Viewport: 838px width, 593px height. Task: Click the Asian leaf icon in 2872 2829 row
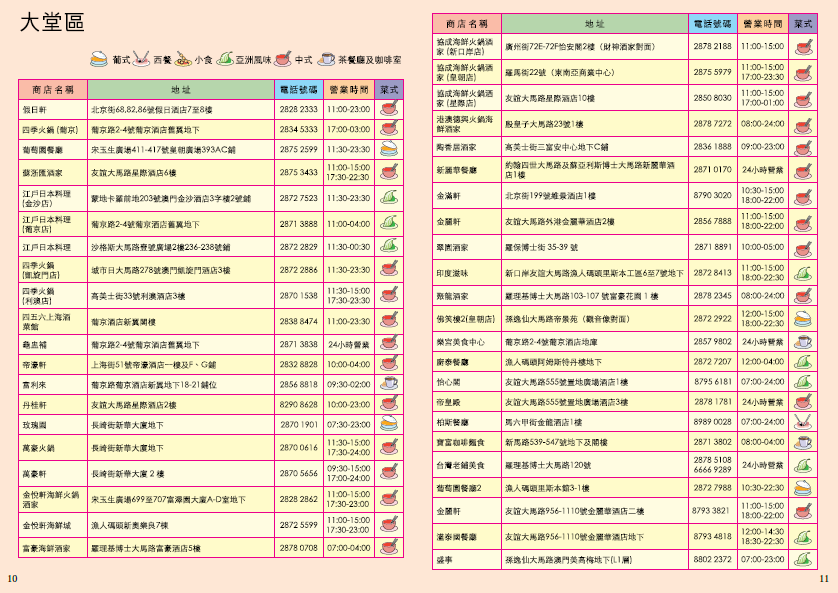pos(389,247)
